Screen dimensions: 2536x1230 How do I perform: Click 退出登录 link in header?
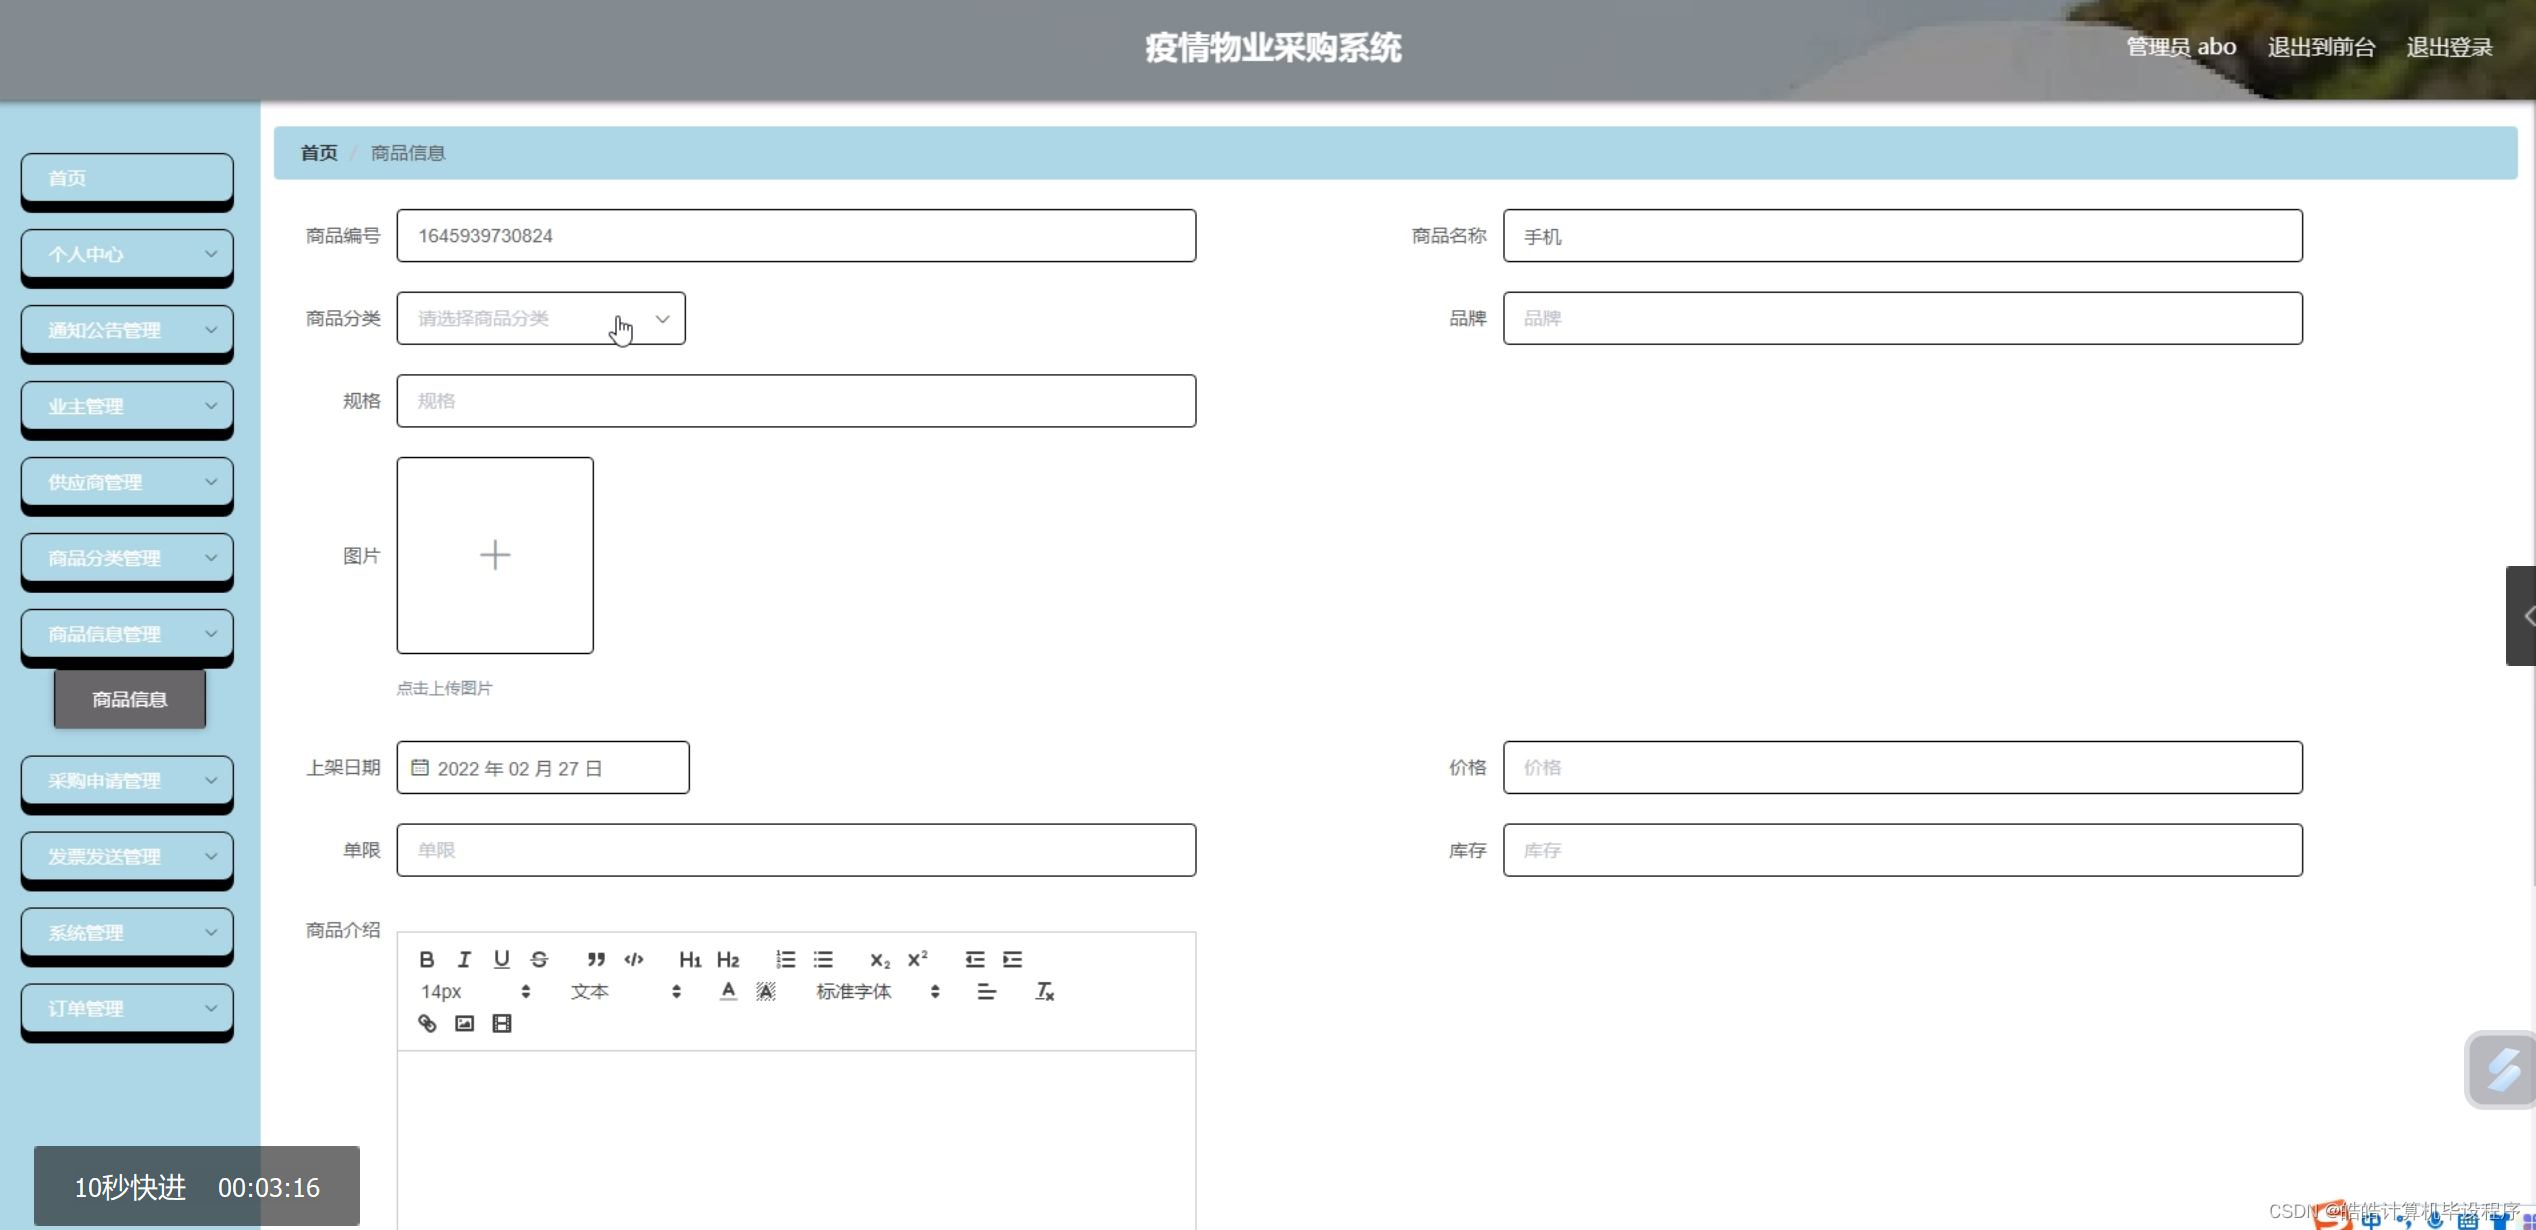tap(2449, 47)
